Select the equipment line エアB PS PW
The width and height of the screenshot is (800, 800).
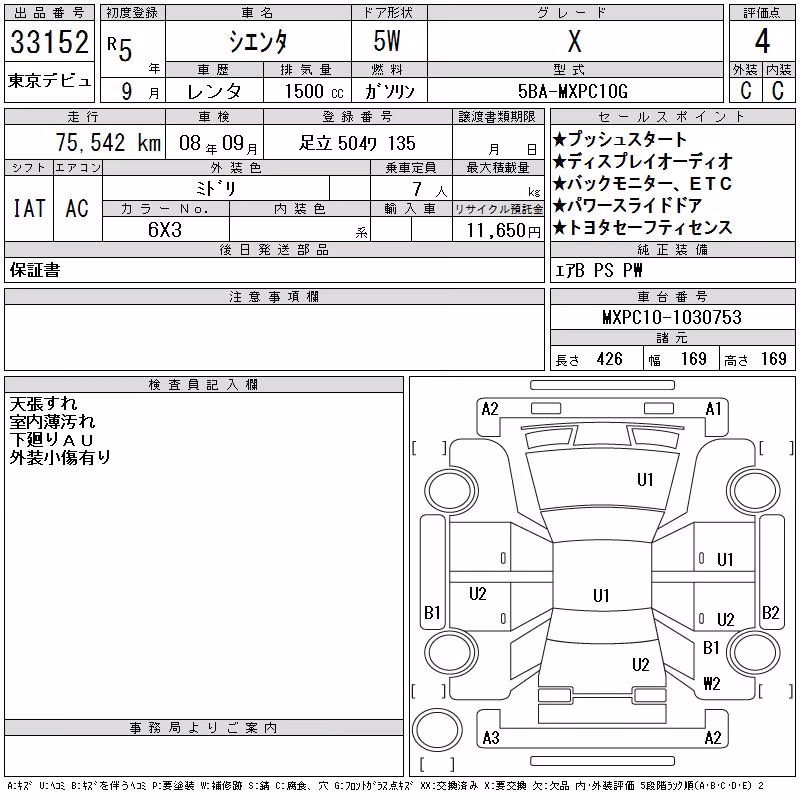pos(598,270)
